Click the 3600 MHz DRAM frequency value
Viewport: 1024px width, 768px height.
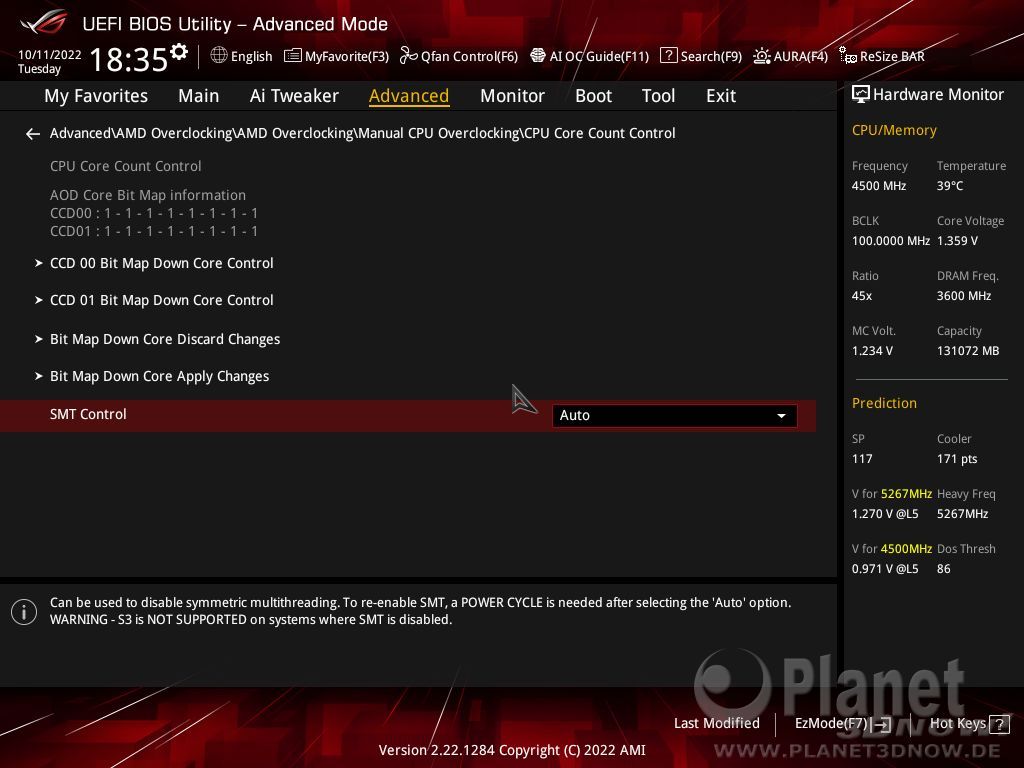point(964,296)
